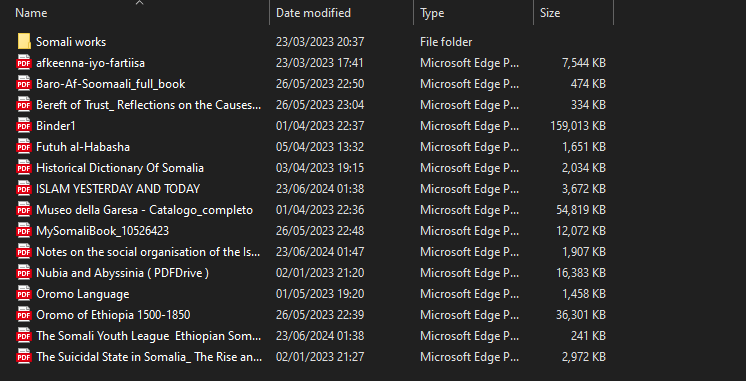Select ISLAM YESTERDAY AND TODAY file name

click(x=118, y=189)
